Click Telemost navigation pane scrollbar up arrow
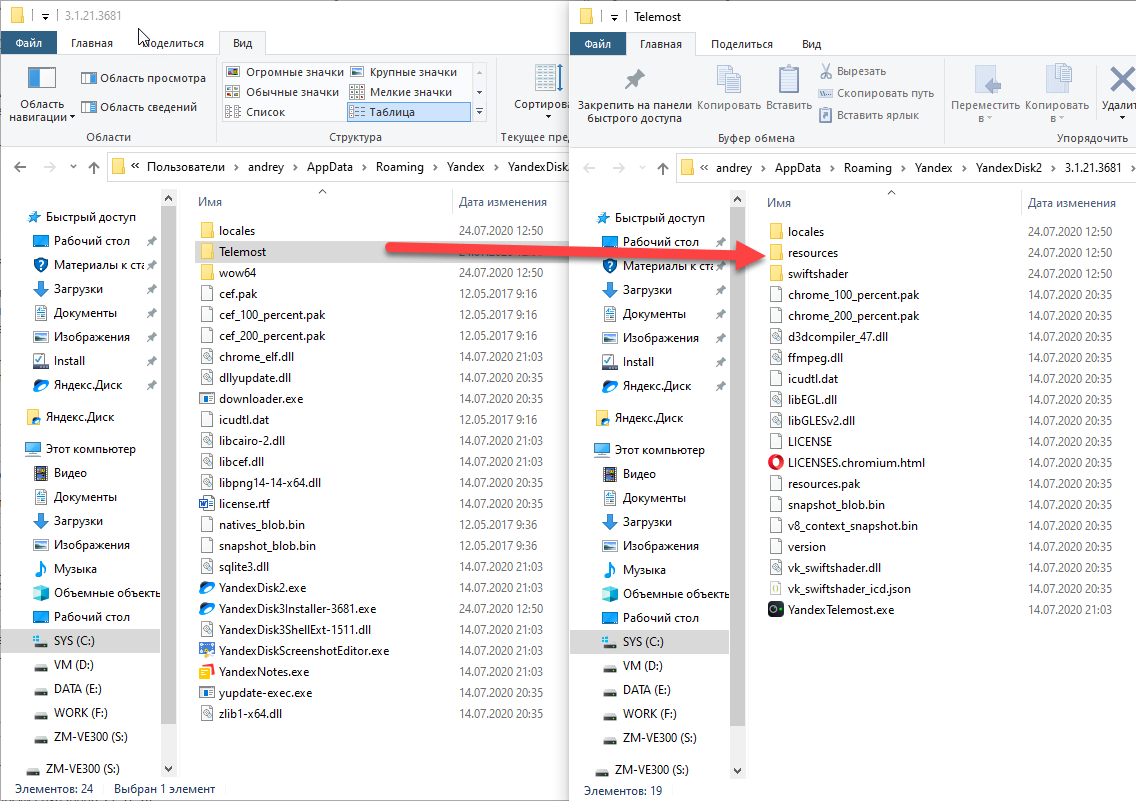The width and height of the screenshot is (1136, 801). pyautogui.click(x=737, y=198)
